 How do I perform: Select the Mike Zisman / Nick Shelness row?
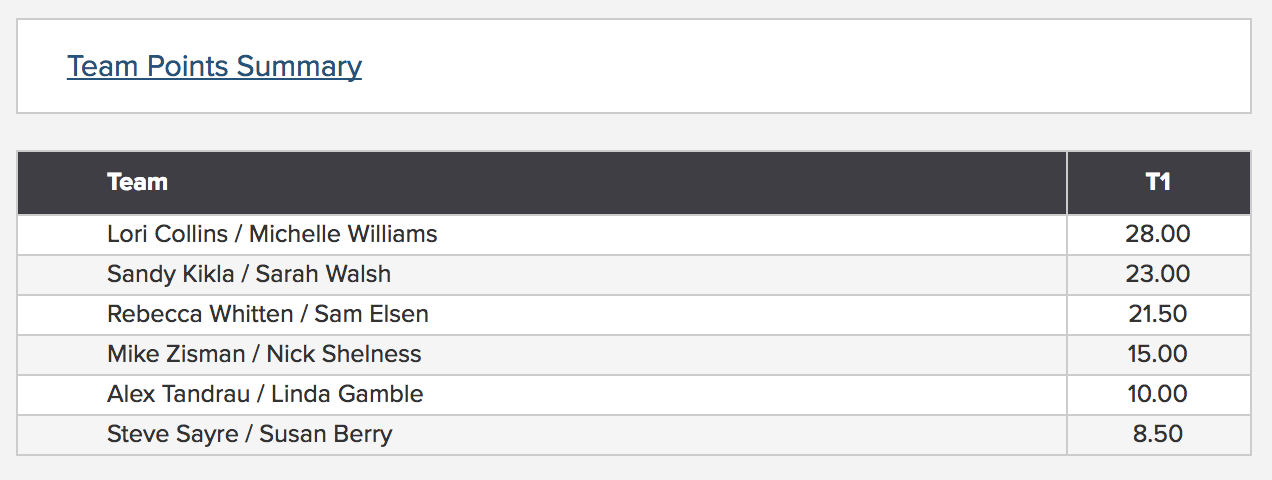coord(634,354)
